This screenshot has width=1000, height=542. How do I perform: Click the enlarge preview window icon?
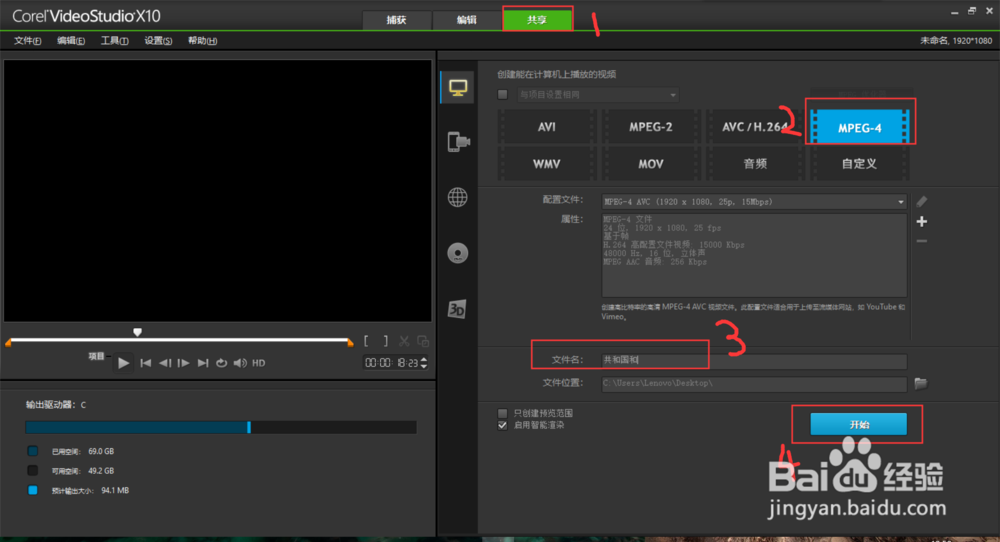pyautogui.click(x=423, y=341)
